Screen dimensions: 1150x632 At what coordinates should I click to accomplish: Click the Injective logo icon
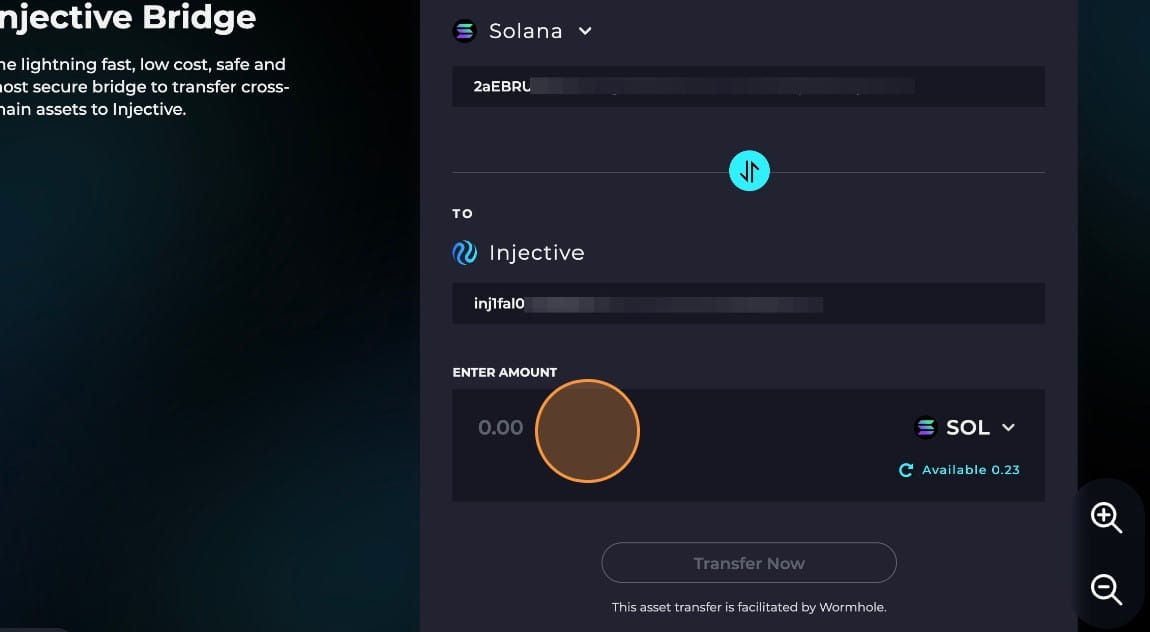click(x=464, y=253)
